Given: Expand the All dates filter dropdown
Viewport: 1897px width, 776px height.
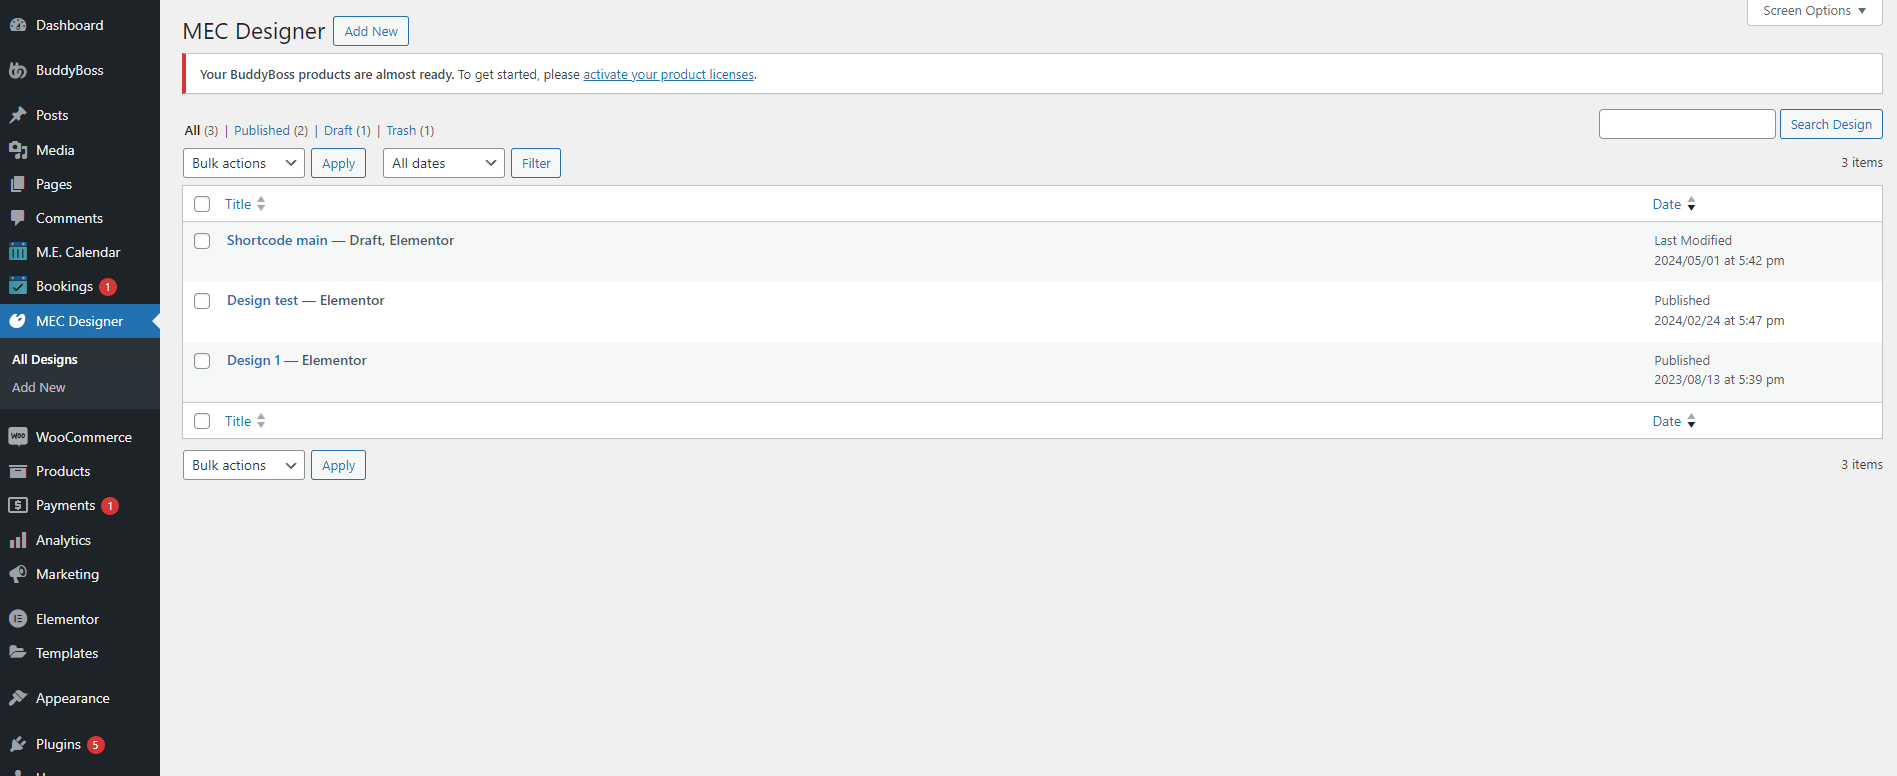Looking at the screenshot, I should [x=444, y=163].
